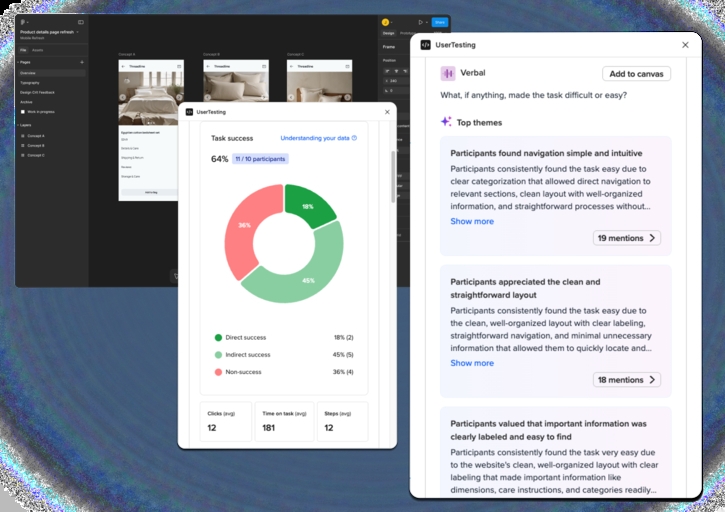Screen dimensions: 725x512
Task: Click the Direct success legend dot
Action: [x=218, y=337]
